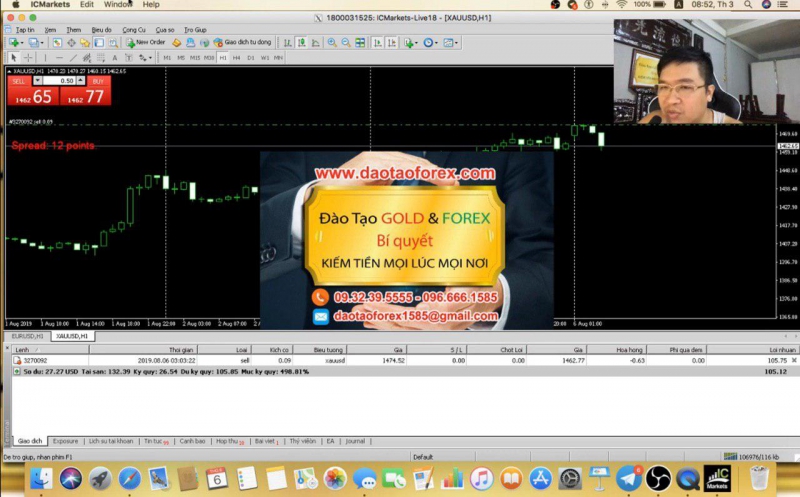Open the Strategy Tester magnifier icon
Screen dimensions: 800x497
(113, 42)
